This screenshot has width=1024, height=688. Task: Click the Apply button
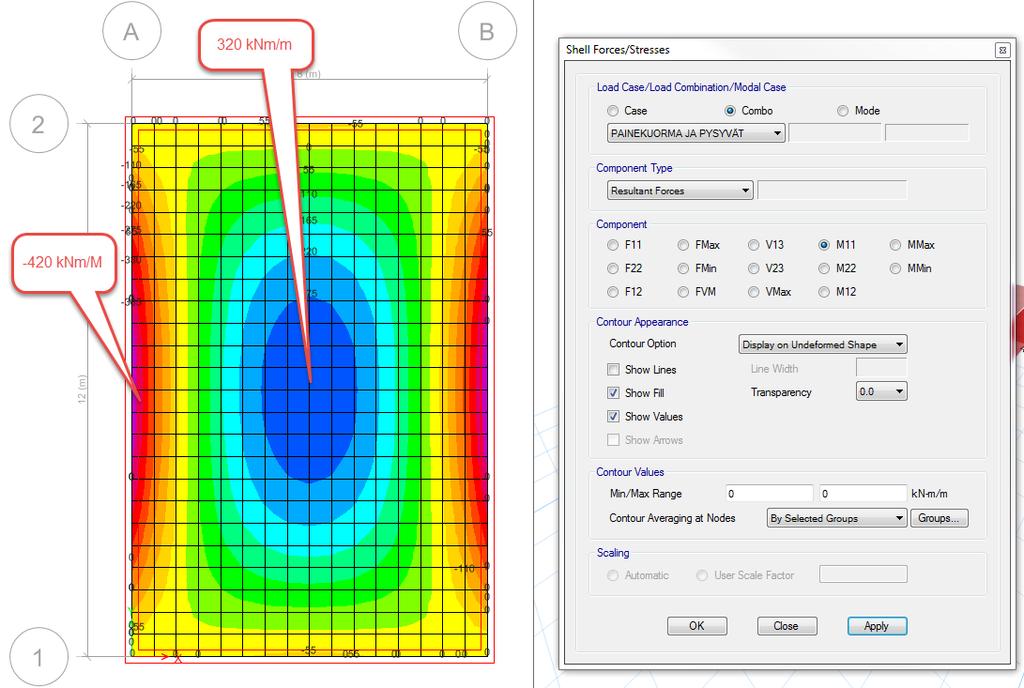[877, 626]
